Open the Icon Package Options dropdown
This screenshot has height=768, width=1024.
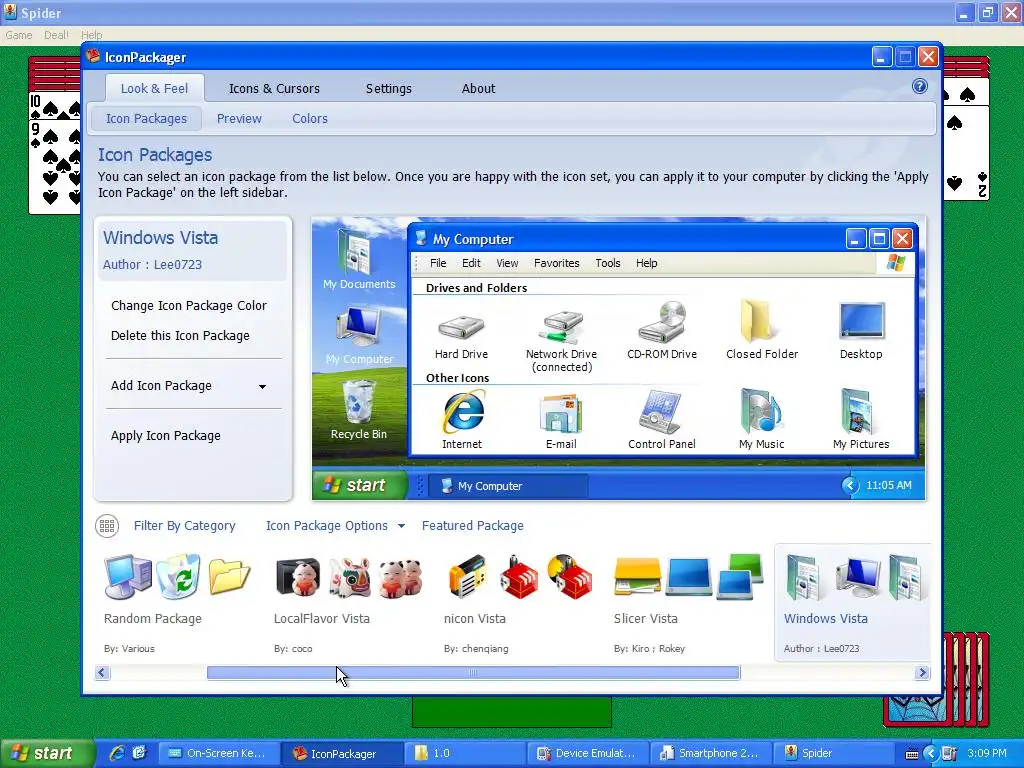[x=335, y=526]
